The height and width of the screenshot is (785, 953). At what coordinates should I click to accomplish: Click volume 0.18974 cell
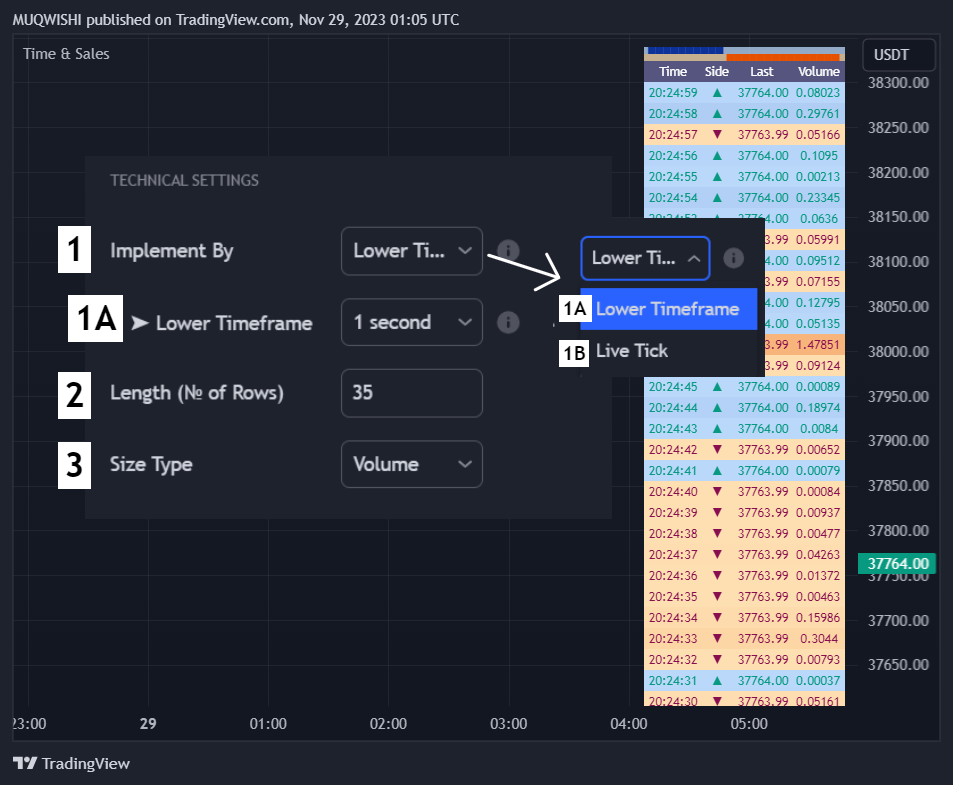coord(818,408)
